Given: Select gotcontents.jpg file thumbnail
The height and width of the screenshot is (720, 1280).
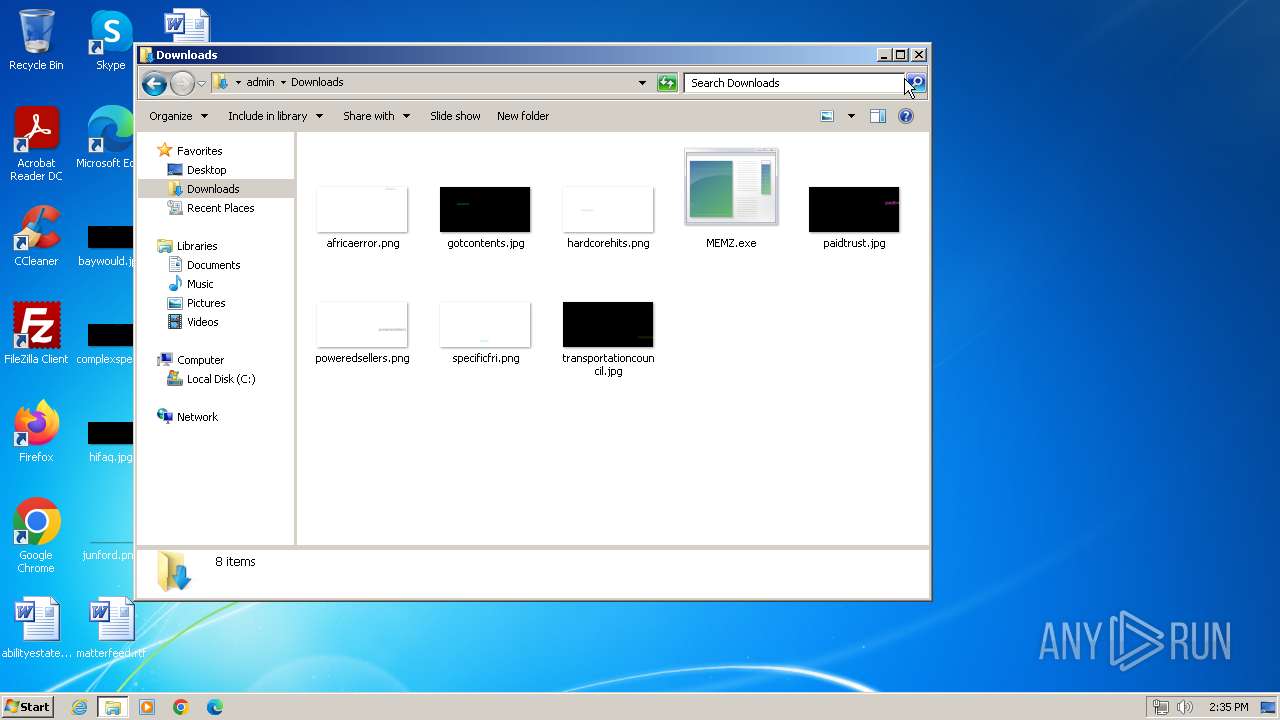Looking at the screenshot, I should tap(485, 209).
